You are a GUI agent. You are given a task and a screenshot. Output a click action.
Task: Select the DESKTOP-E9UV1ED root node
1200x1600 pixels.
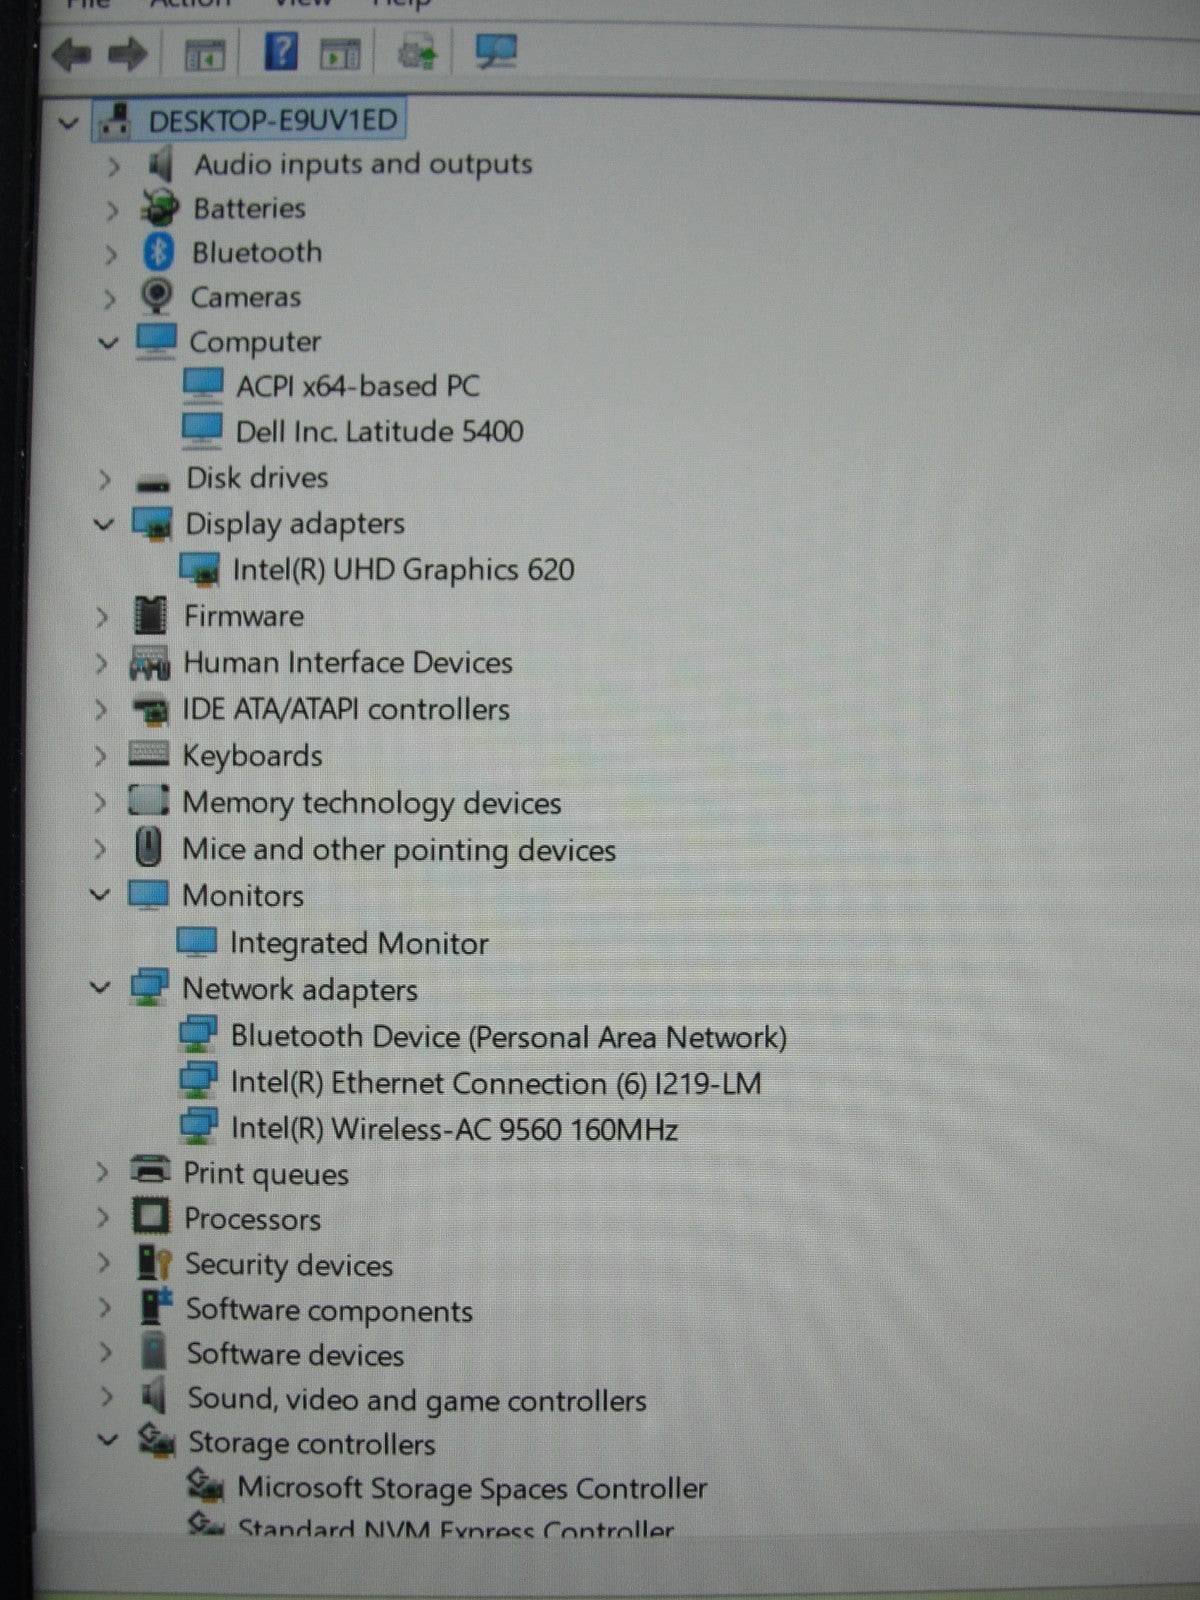pyautogui.click(x=272, y=121)
